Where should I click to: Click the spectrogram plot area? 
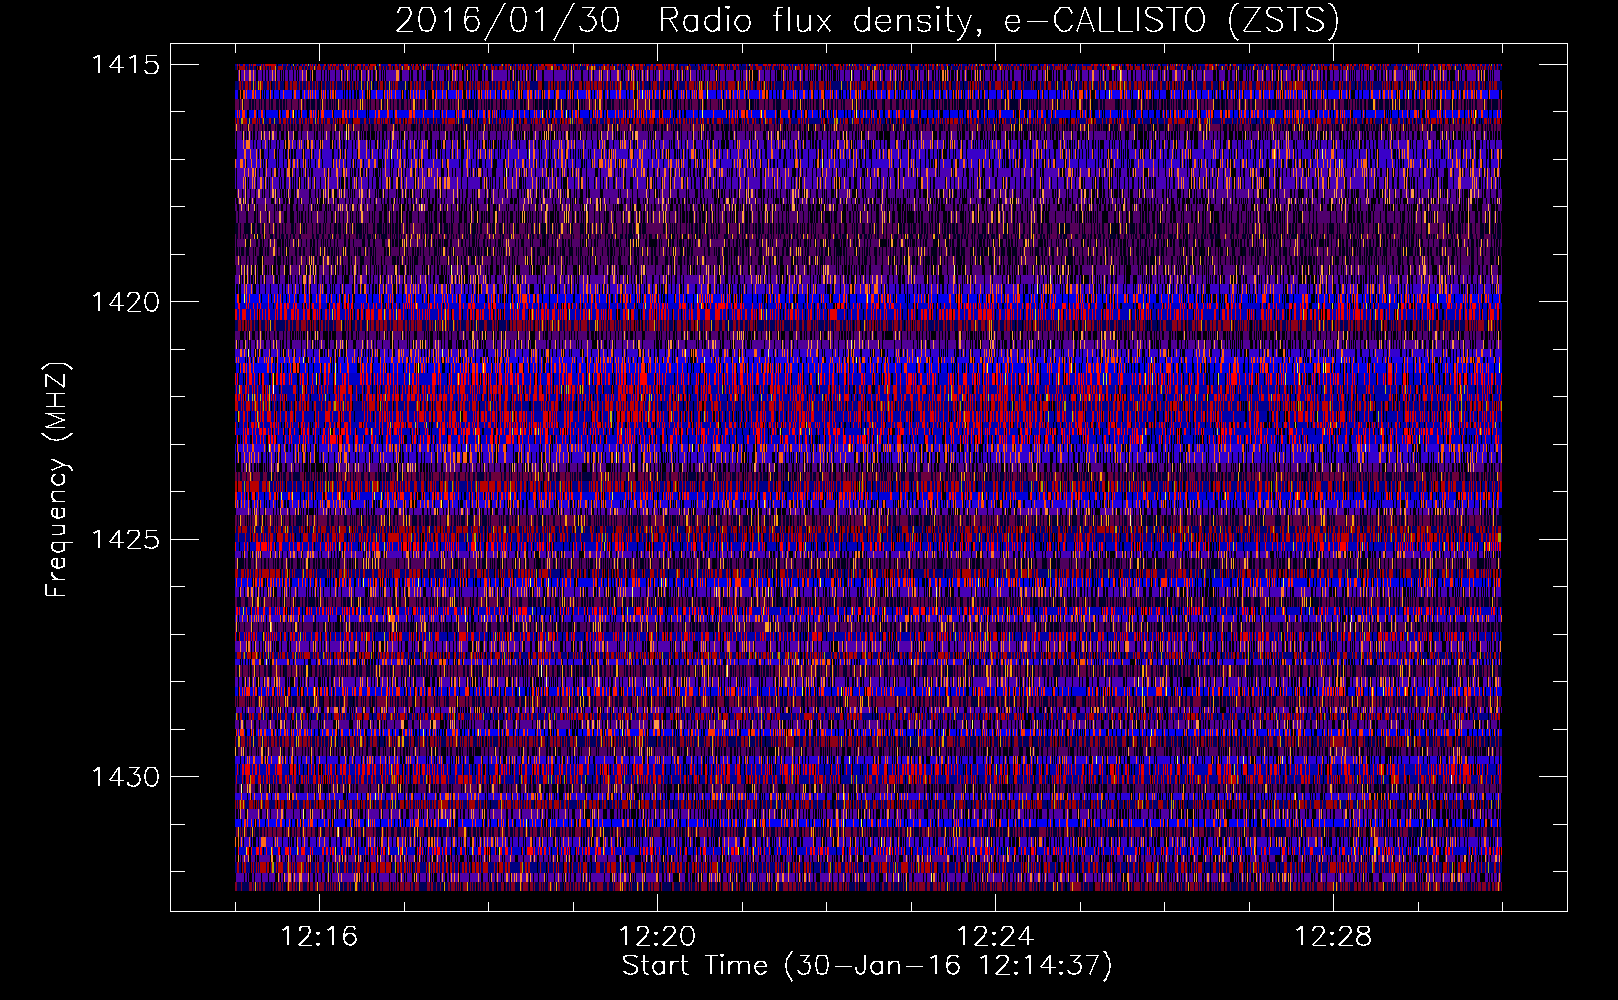[868, 477]
